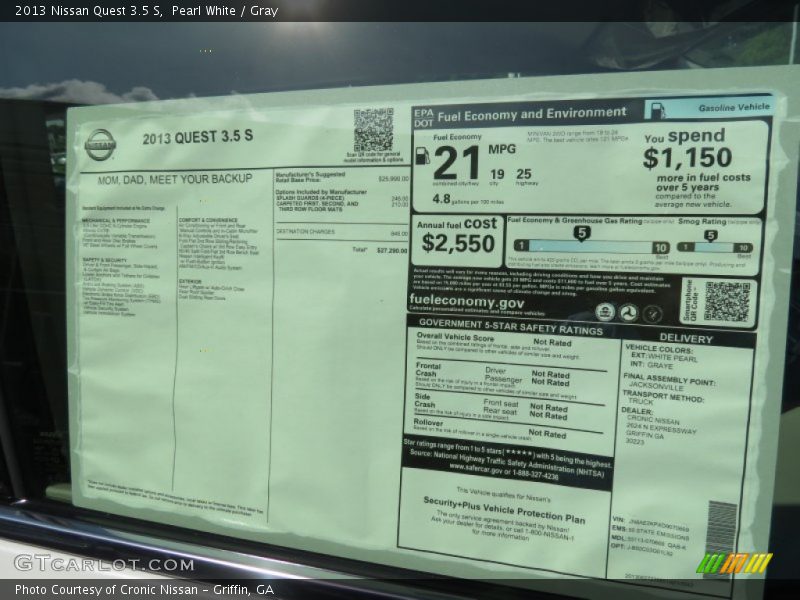Click the 'MOM, DAD, MEET YOUR BACKUP' tagline
The height and width of the screenshot is (600, 800).
click(174, 180)
